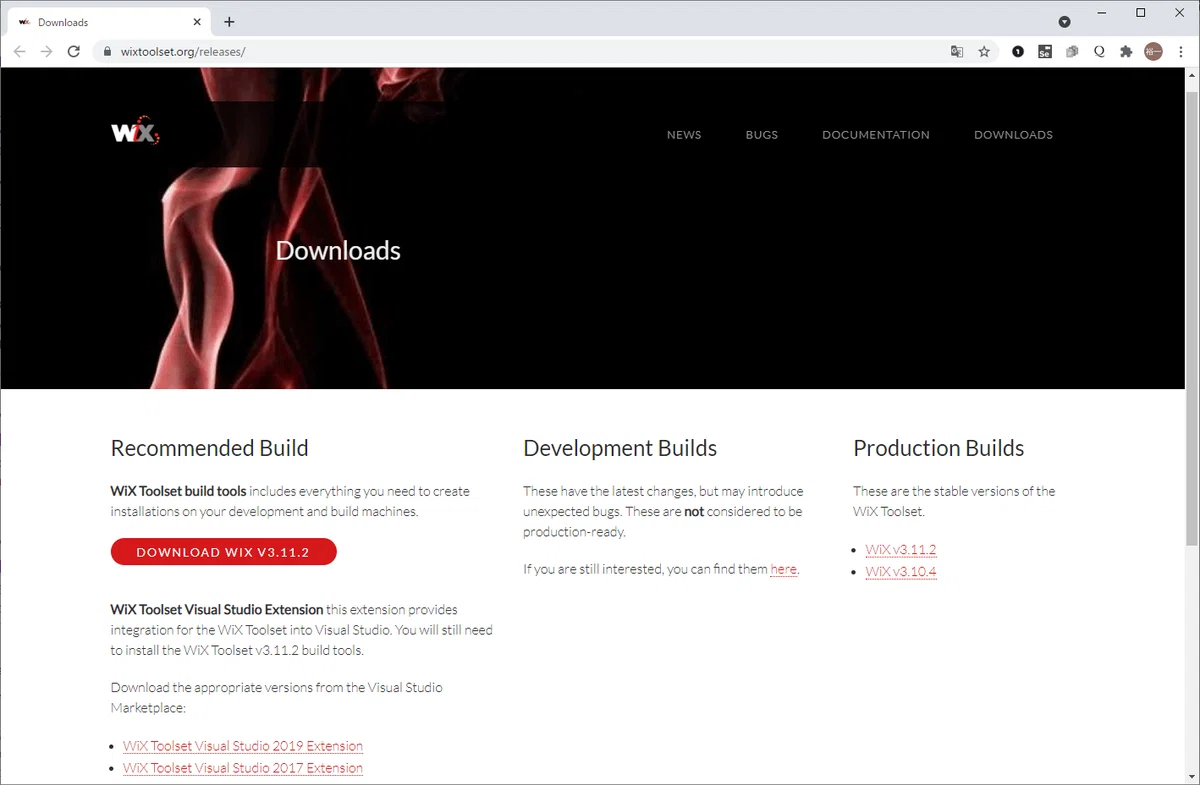Reload the page with the refresh icon
The height and width of the screenshot is (785, 1200).
[73, 51]
